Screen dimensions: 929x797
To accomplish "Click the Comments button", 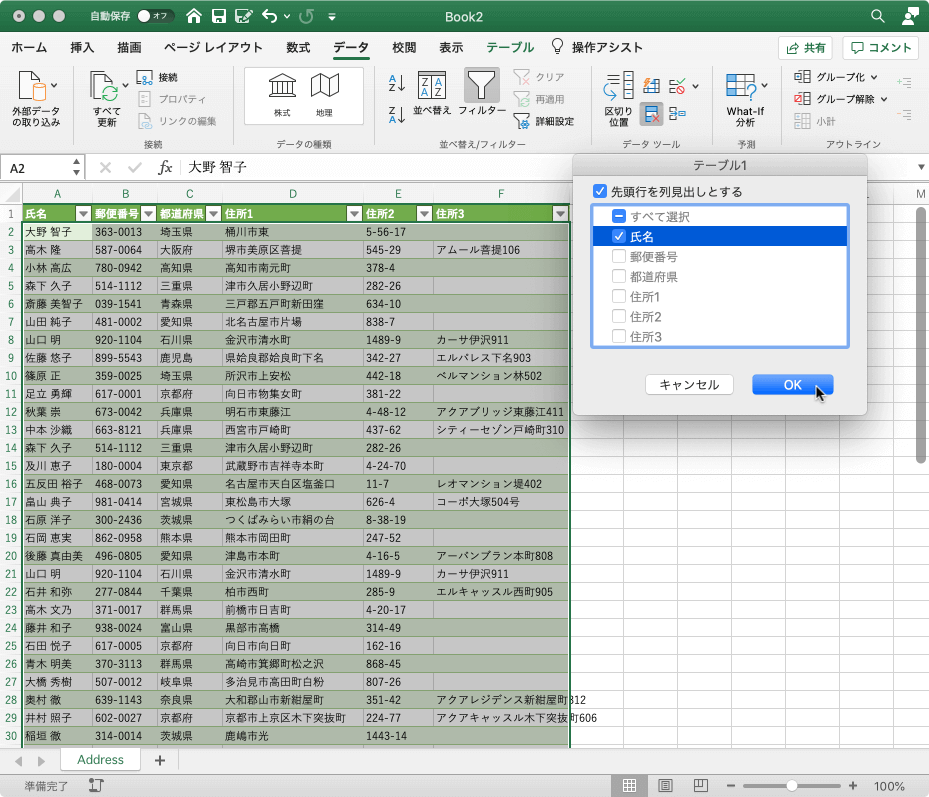I will [x=881, y=48].
